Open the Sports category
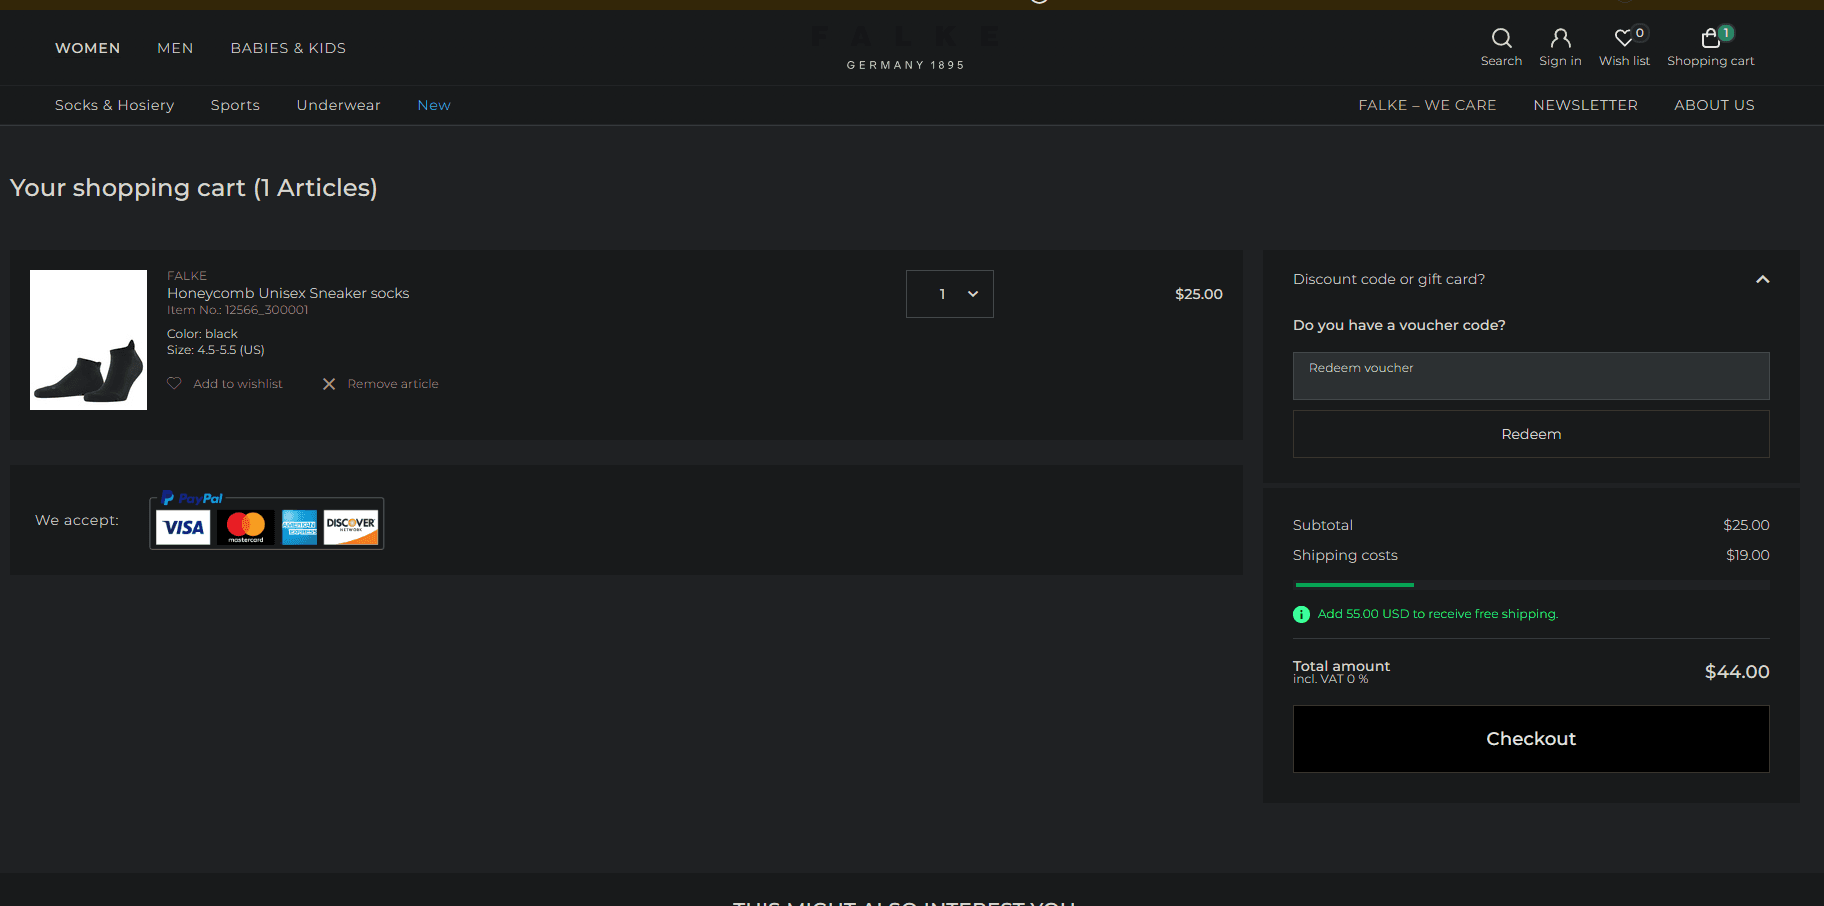 tap(235, 105)
